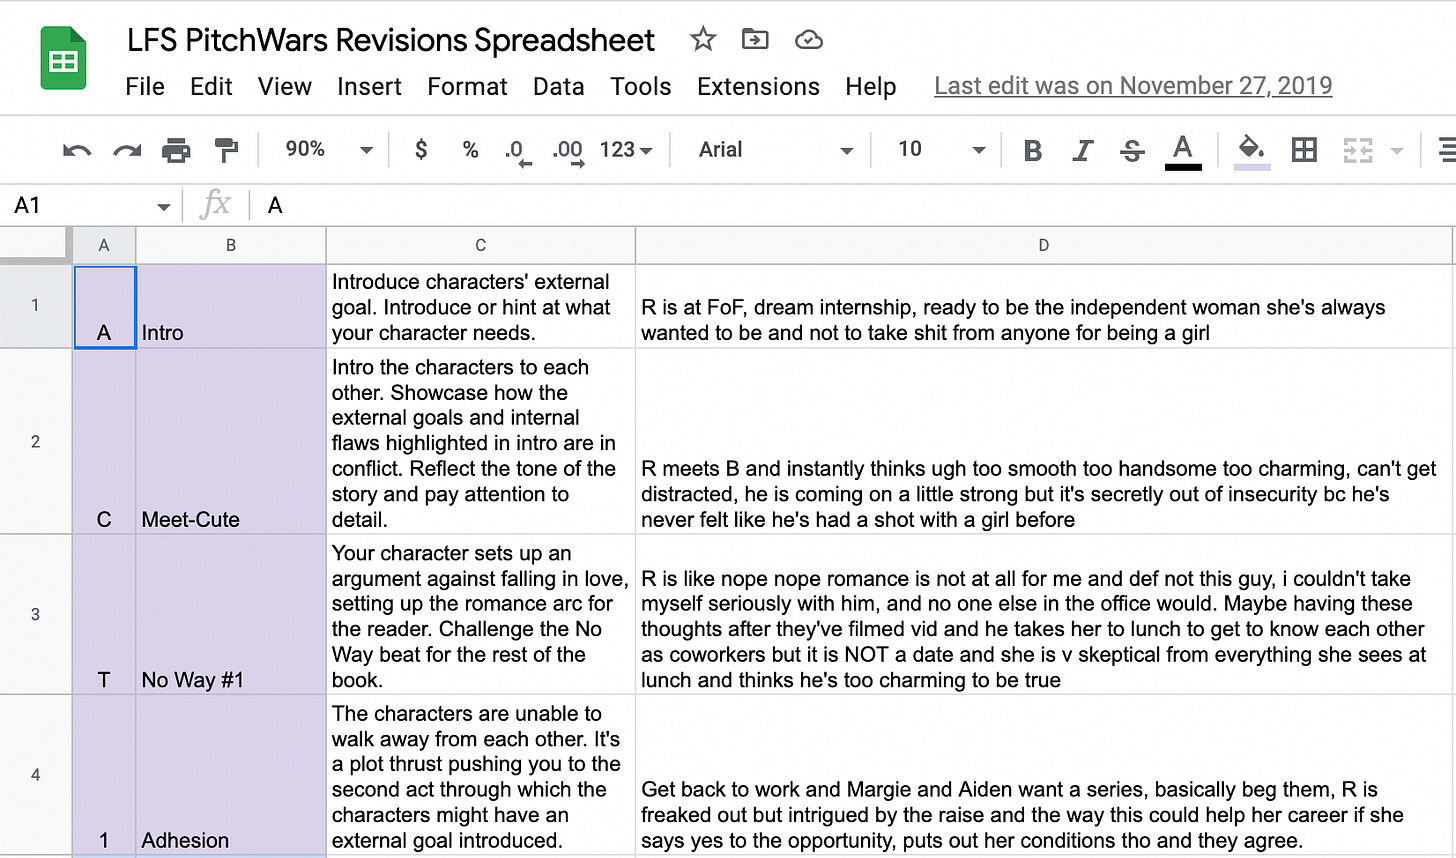Open the A1 name box dropdown
Viewport: 1456px width, 858px height.
(x=163, y=206)
